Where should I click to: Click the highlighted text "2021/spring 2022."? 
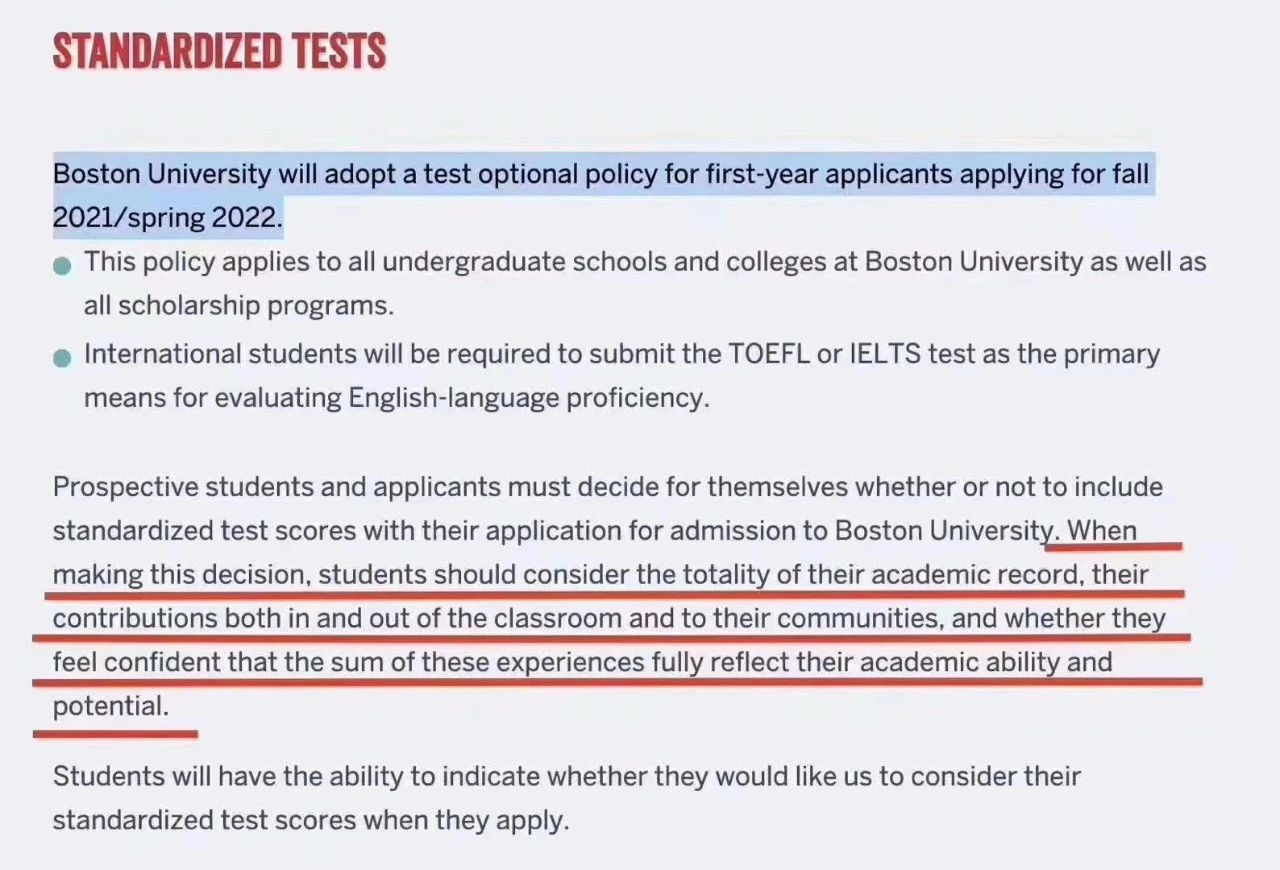(x=167, y=218)
